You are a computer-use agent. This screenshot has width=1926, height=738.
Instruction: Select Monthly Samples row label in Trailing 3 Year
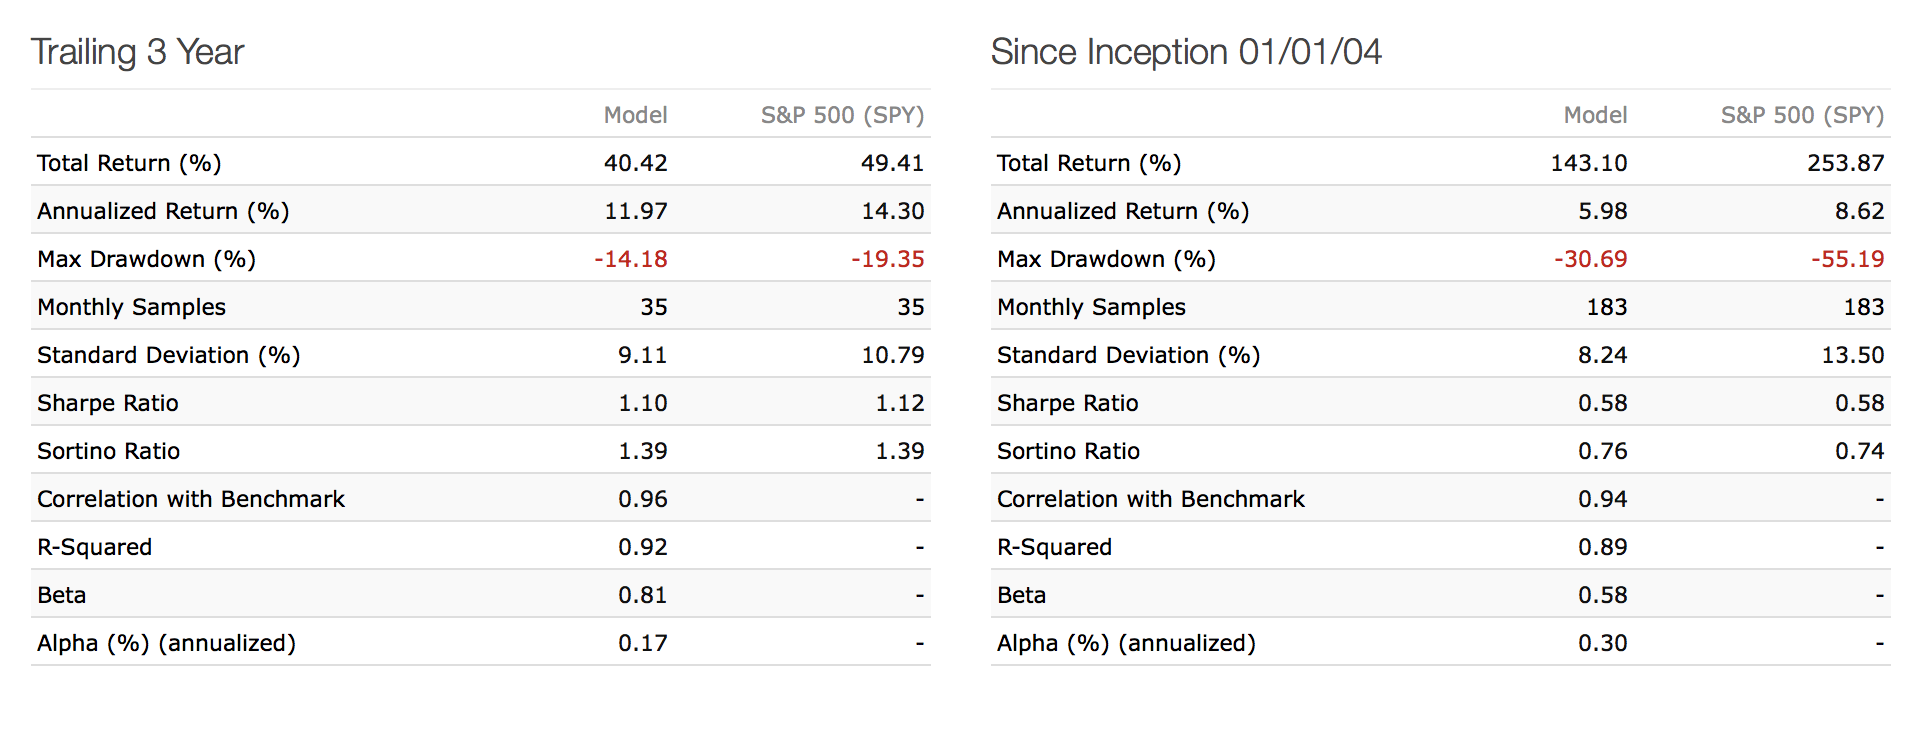tap(131, 307)
